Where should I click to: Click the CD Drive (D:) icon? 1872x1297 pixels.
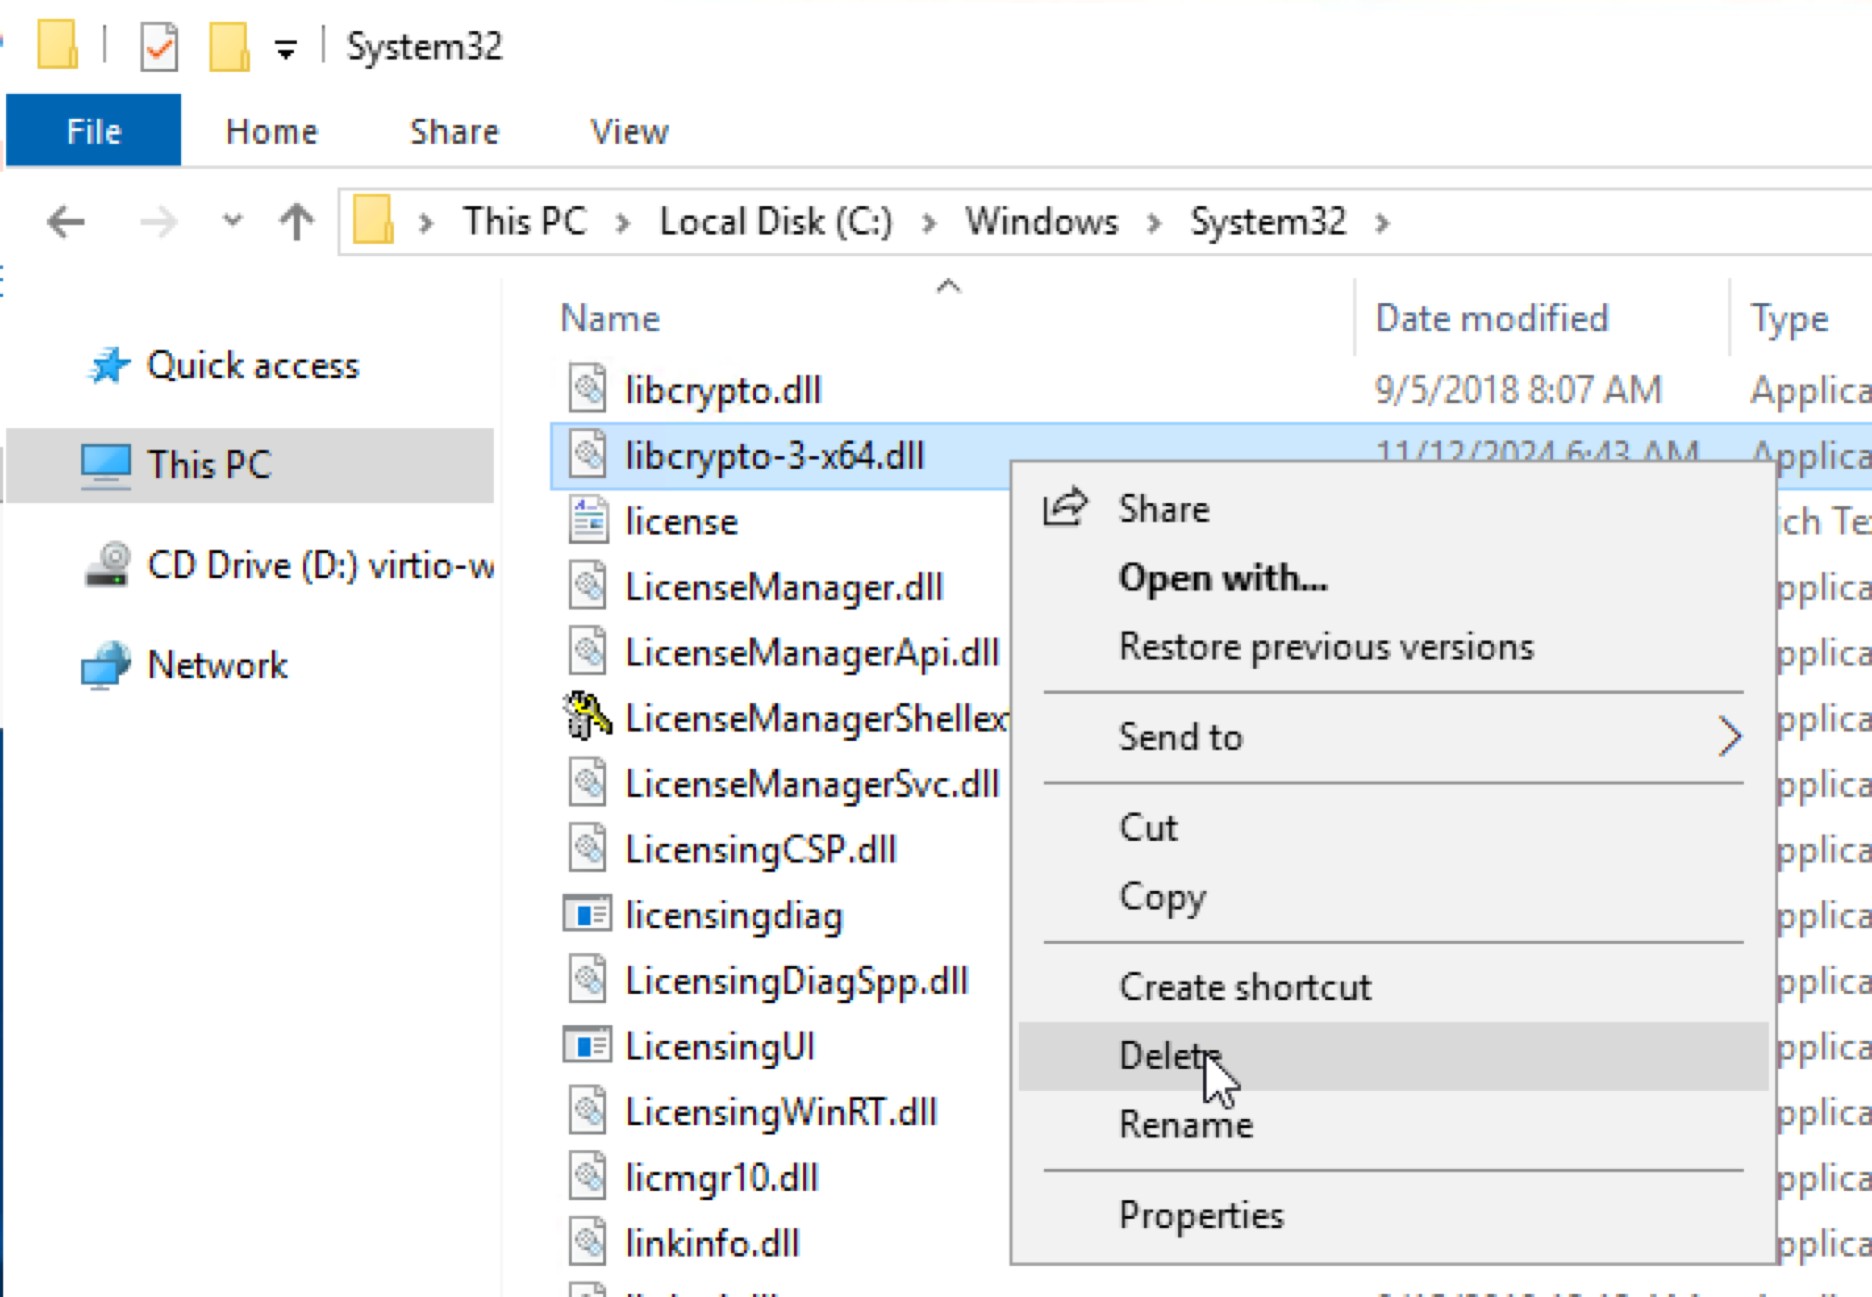click(x=107, y=565)
